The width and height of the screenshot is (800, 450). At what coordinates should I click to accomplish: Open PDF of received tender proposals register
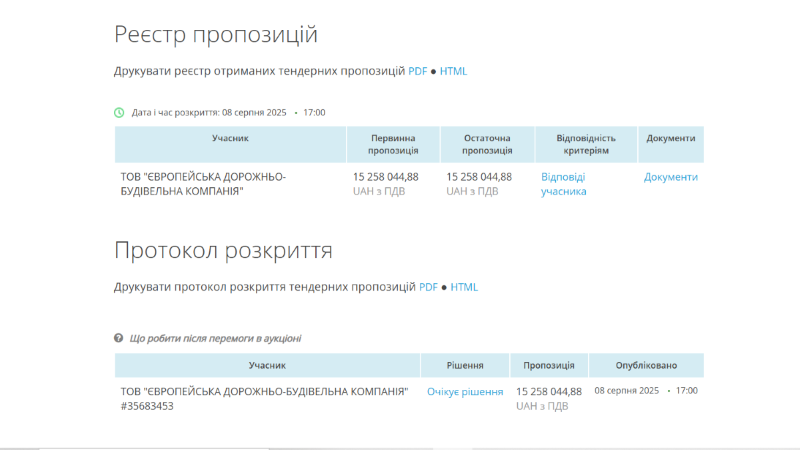click(417, 71)
